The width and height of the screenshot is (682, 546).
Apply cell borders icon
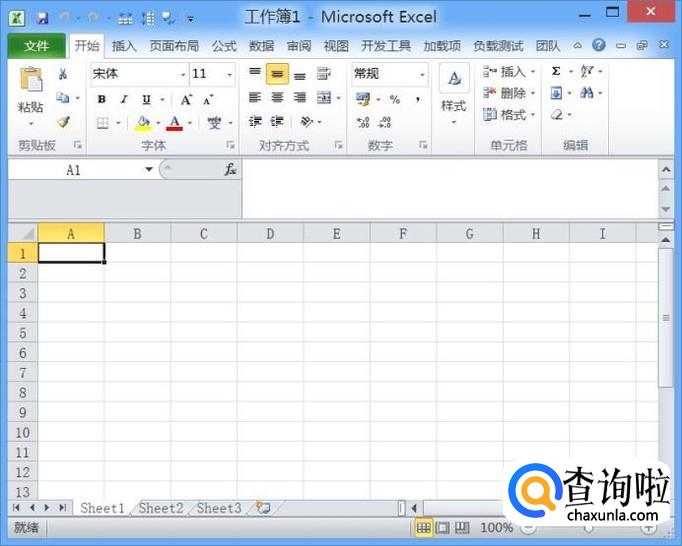tap(103, 124)
